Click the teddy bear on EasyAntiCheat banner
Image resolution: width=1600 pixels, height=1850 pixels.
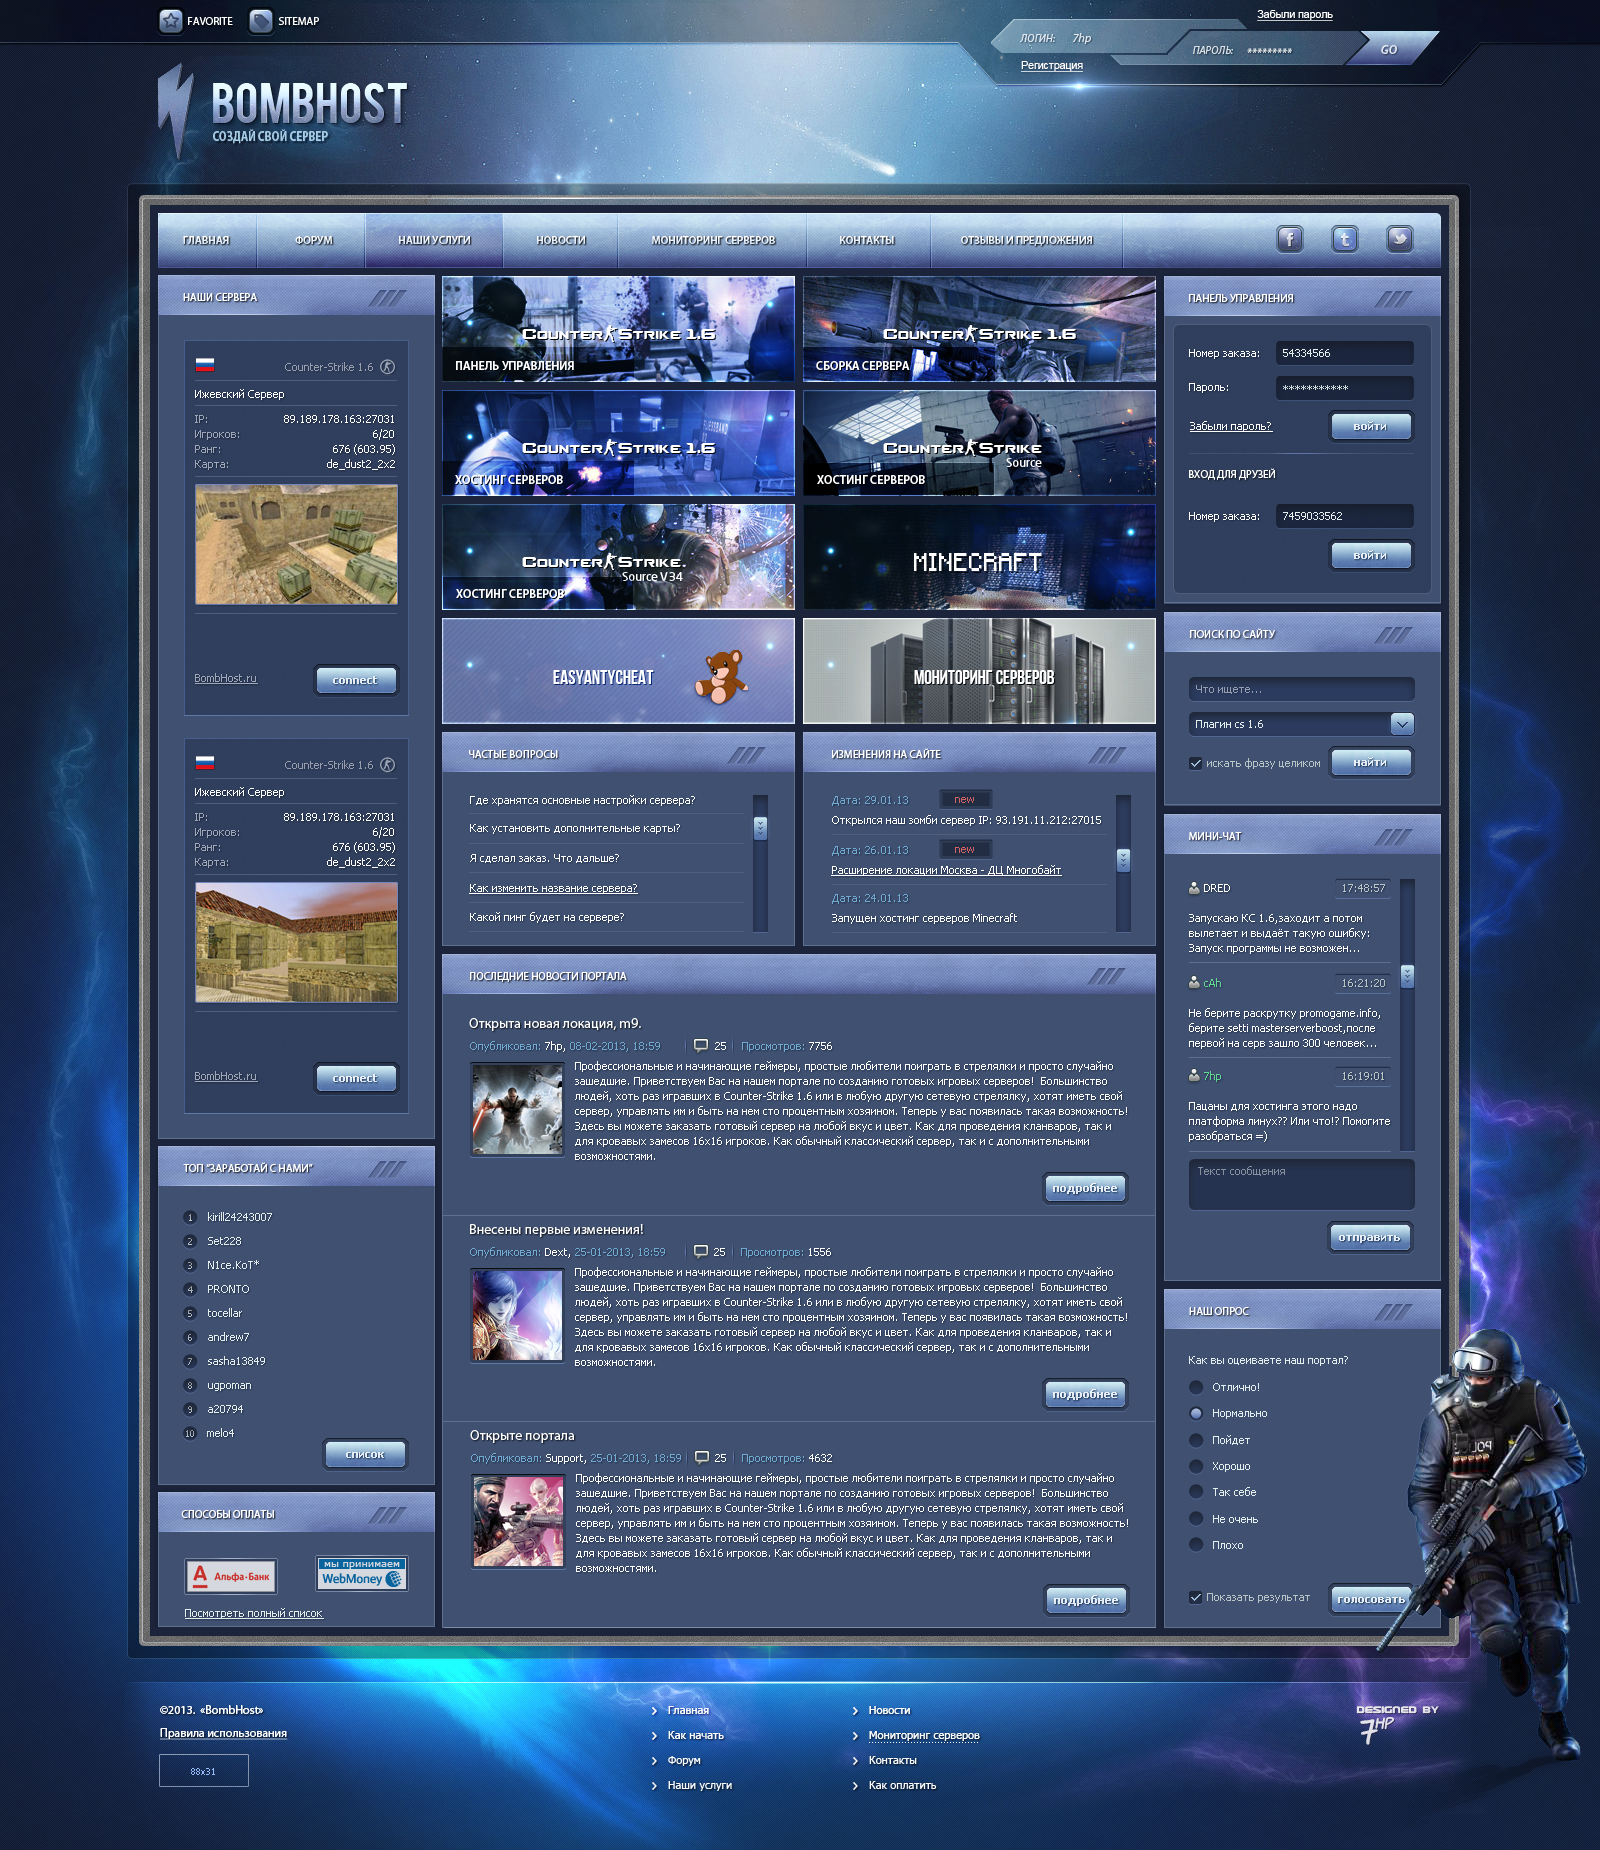(721, 677)
